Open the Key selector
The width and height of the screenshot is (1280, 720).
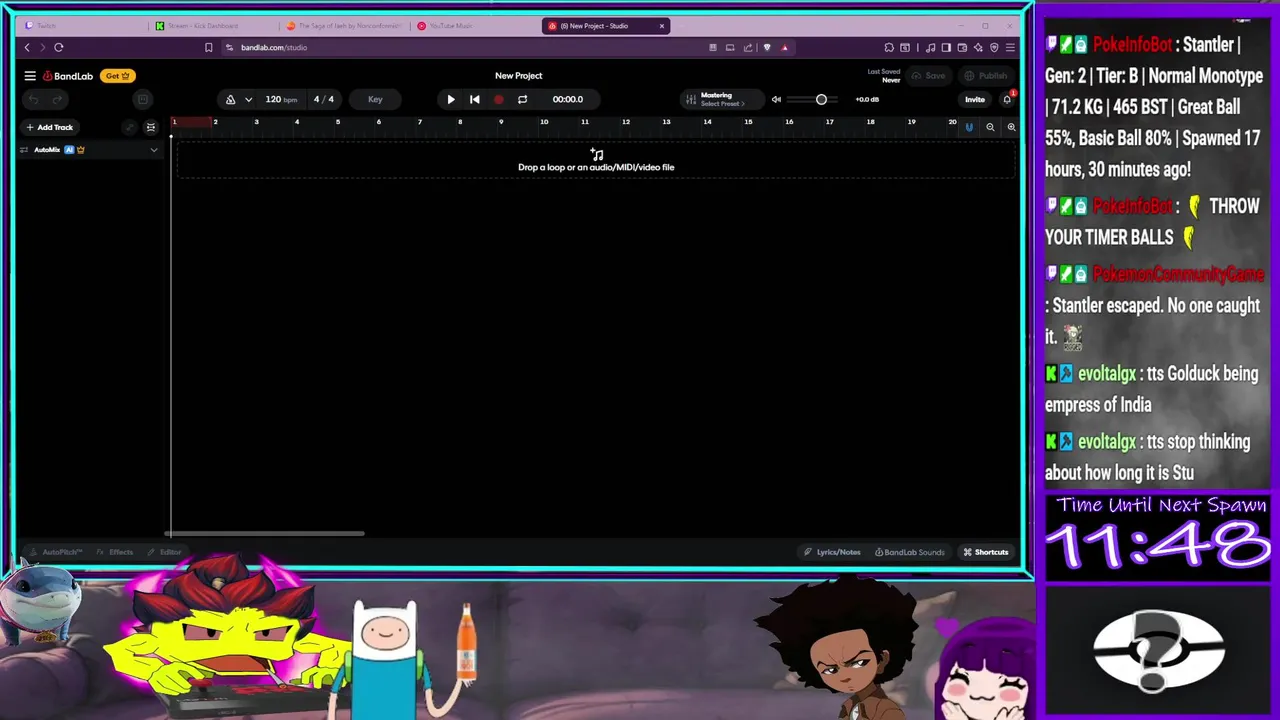tap(375, 99)
